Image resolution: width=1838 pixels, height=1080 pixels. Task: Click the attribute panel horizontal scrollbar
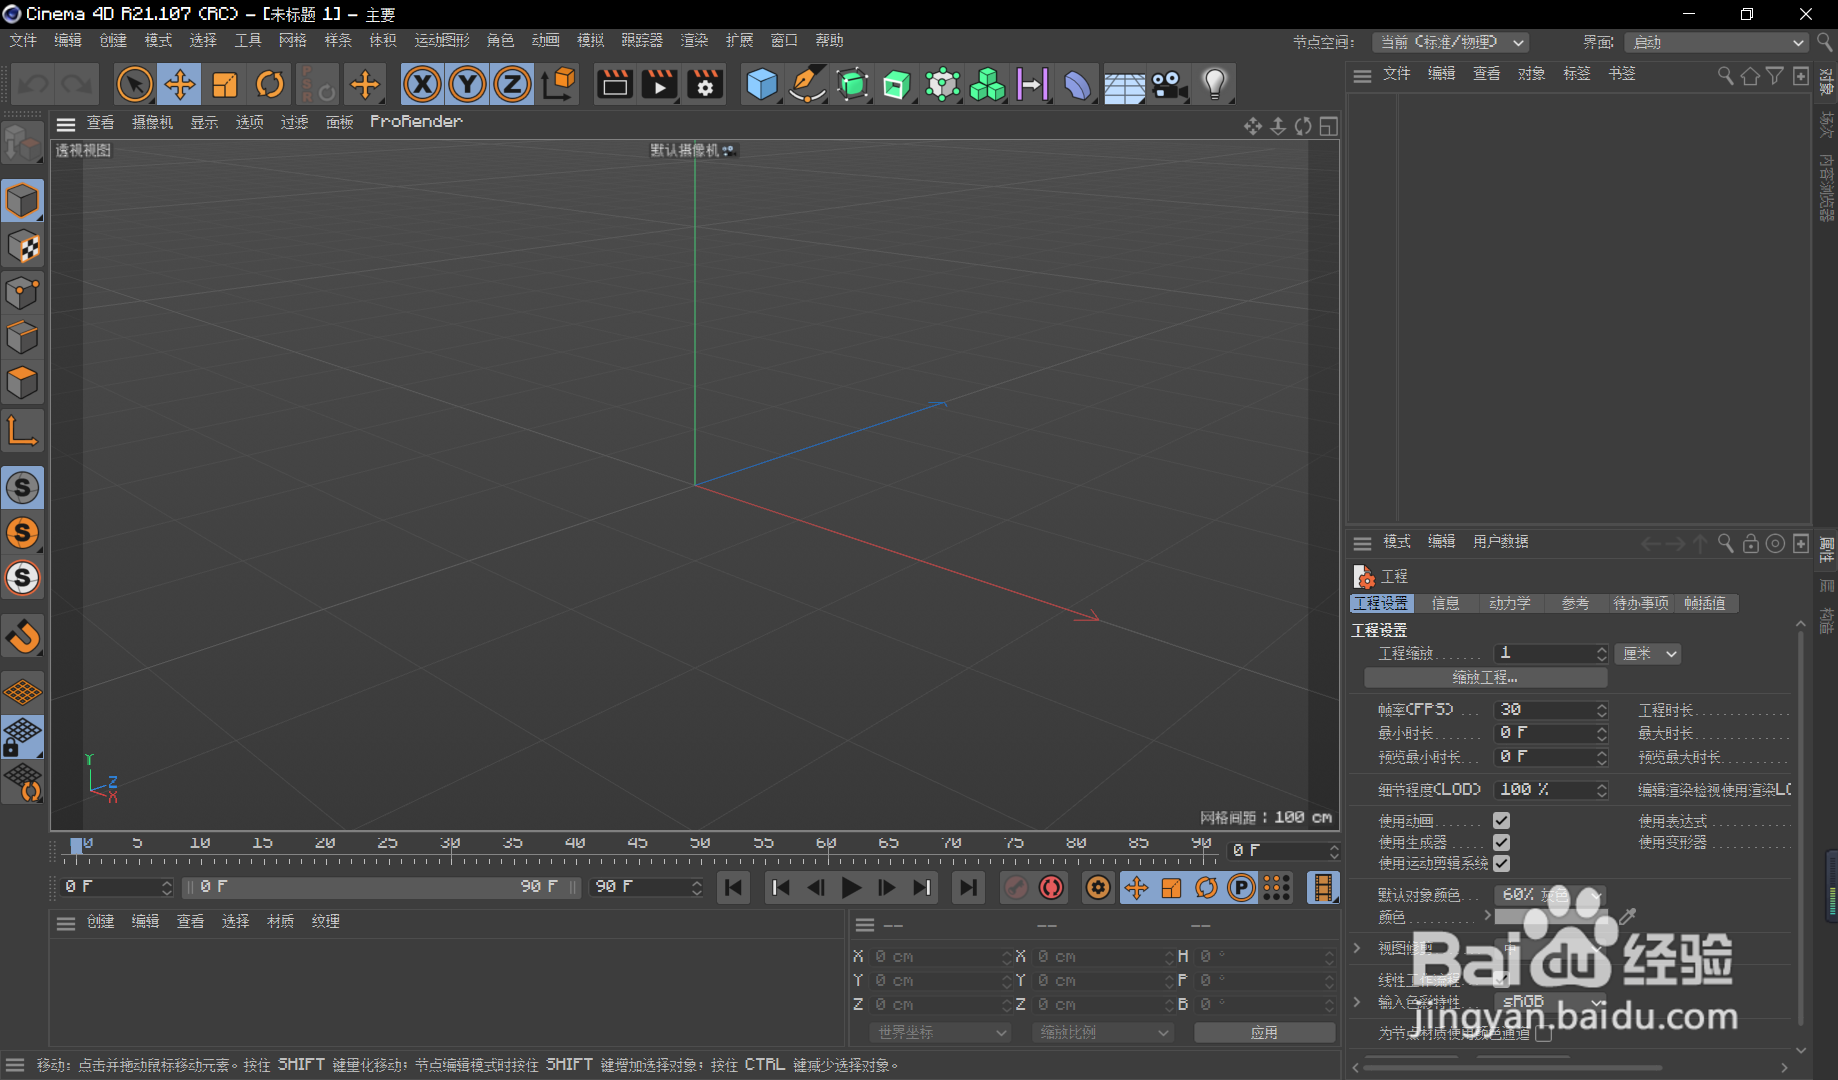click(1512, 1067)
